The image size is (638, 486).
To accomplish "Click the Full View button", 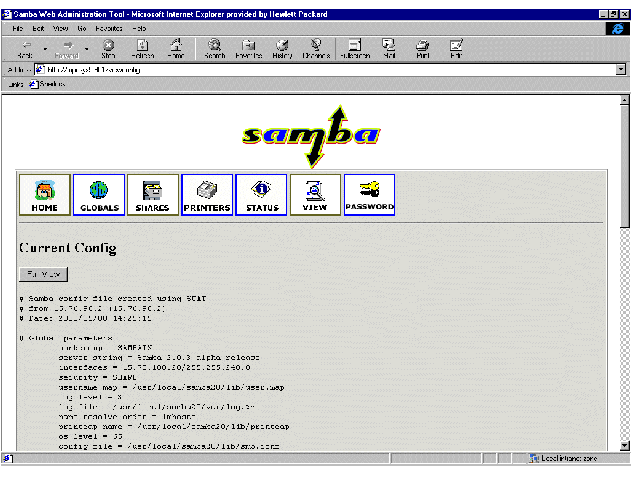I will pyautogui.click(x=44, y=274).
